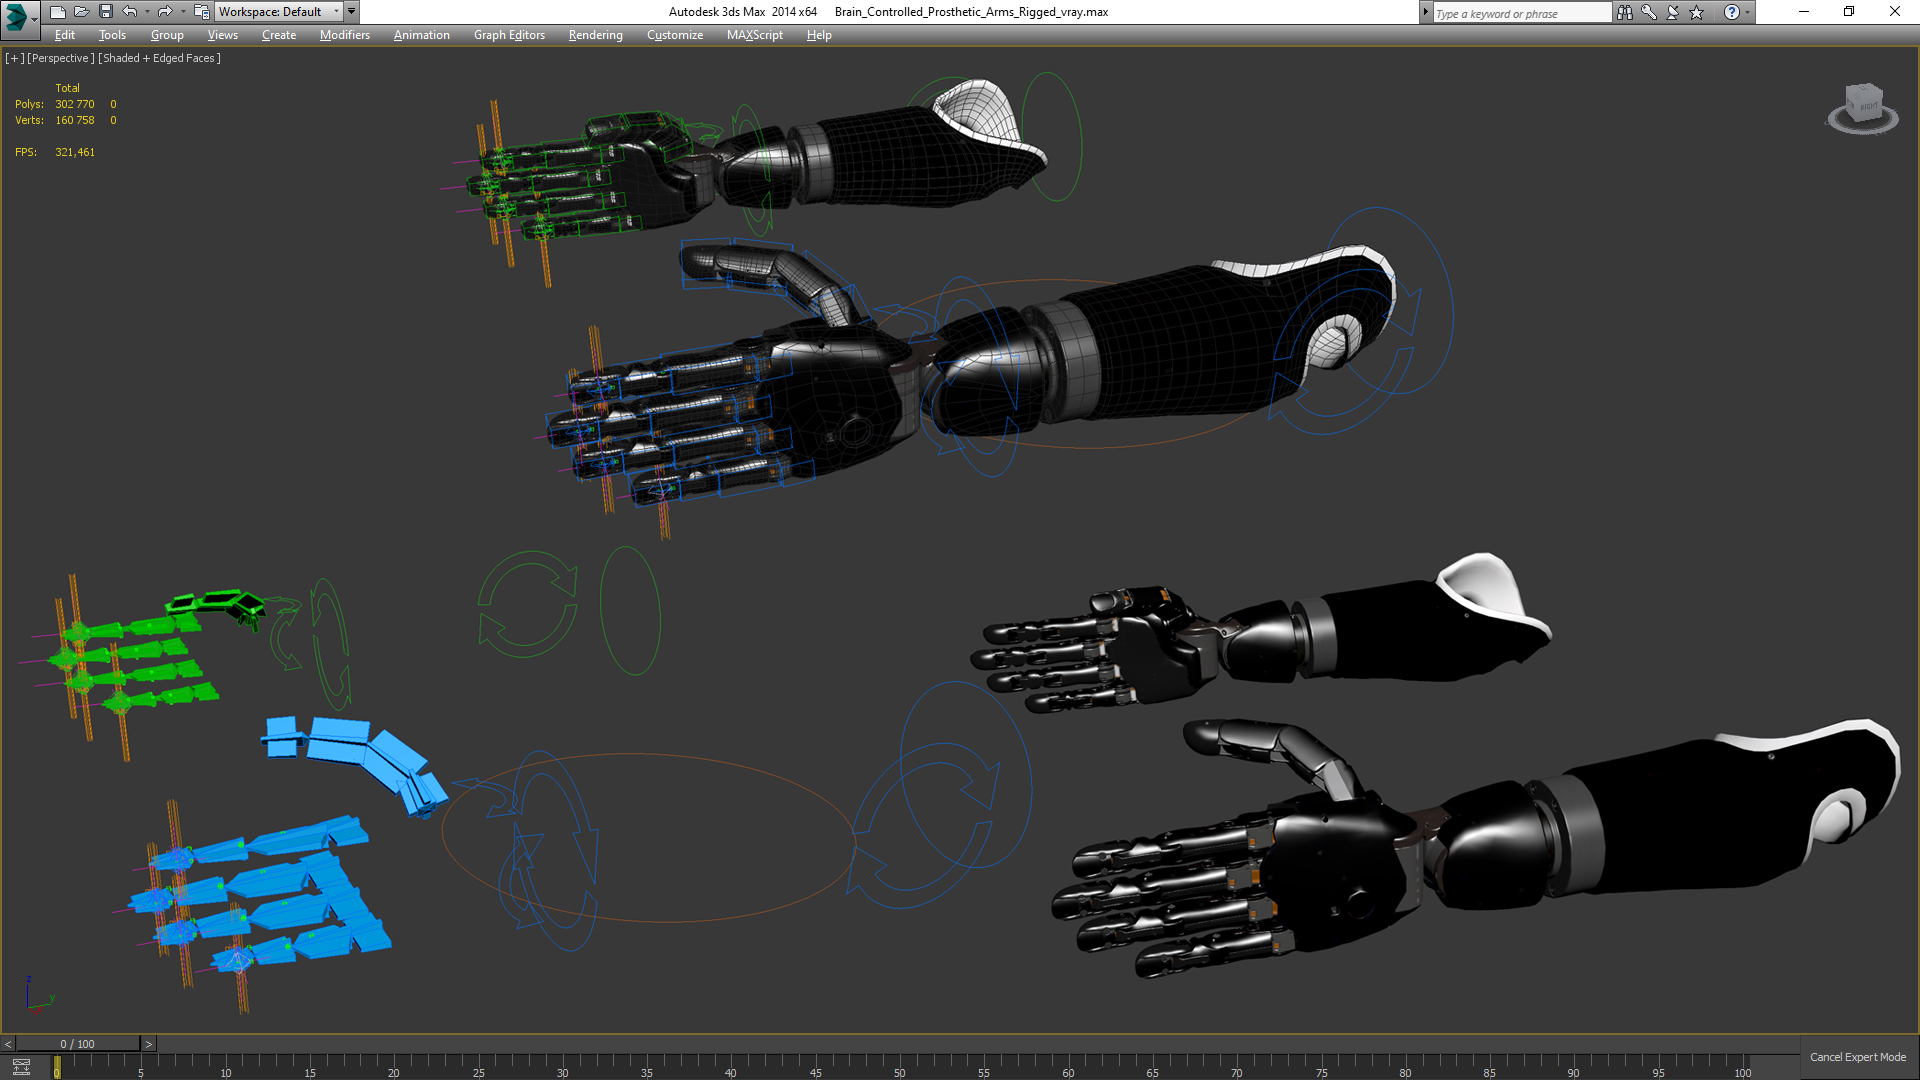
Task: Save file with floppy disk icon
Action: (106, 12)
